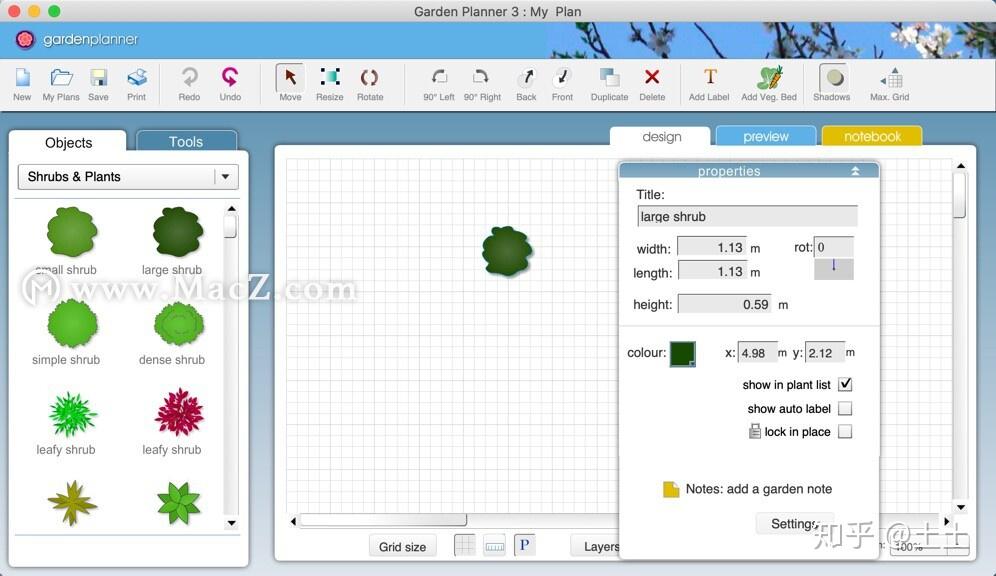
Task: Select the Rotate tool
Action: click(x=370, y=83)
